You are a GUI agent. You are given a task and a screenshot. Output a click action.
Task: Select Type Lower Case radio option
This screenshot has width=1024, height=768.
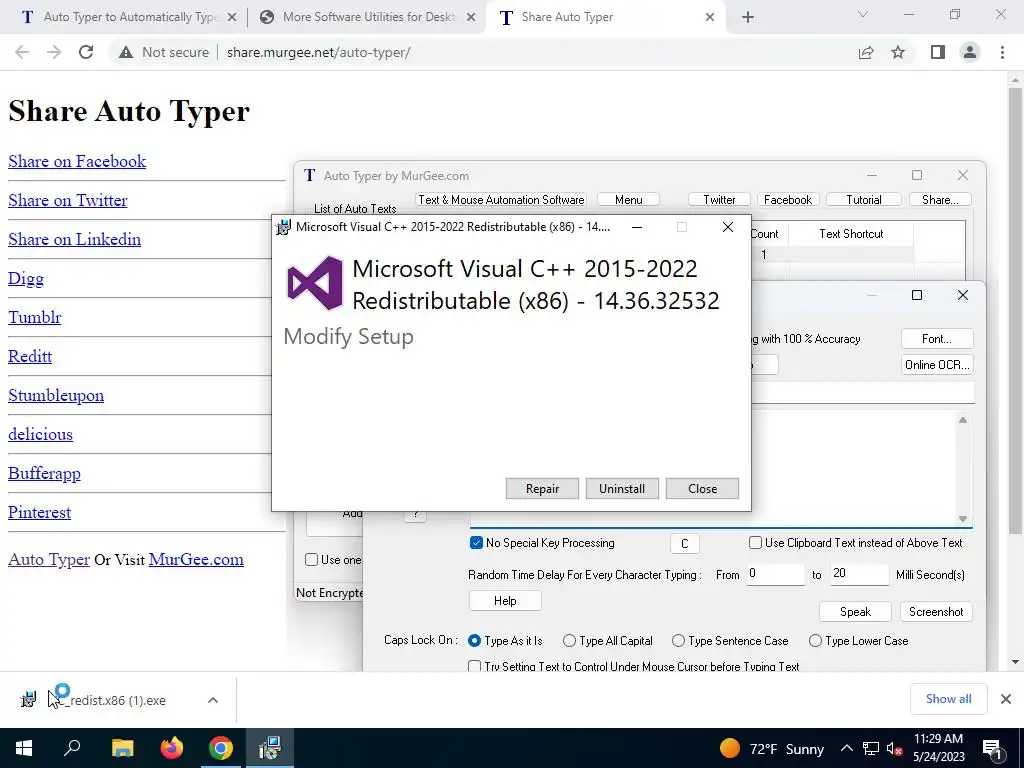click(x=815, y=641)
